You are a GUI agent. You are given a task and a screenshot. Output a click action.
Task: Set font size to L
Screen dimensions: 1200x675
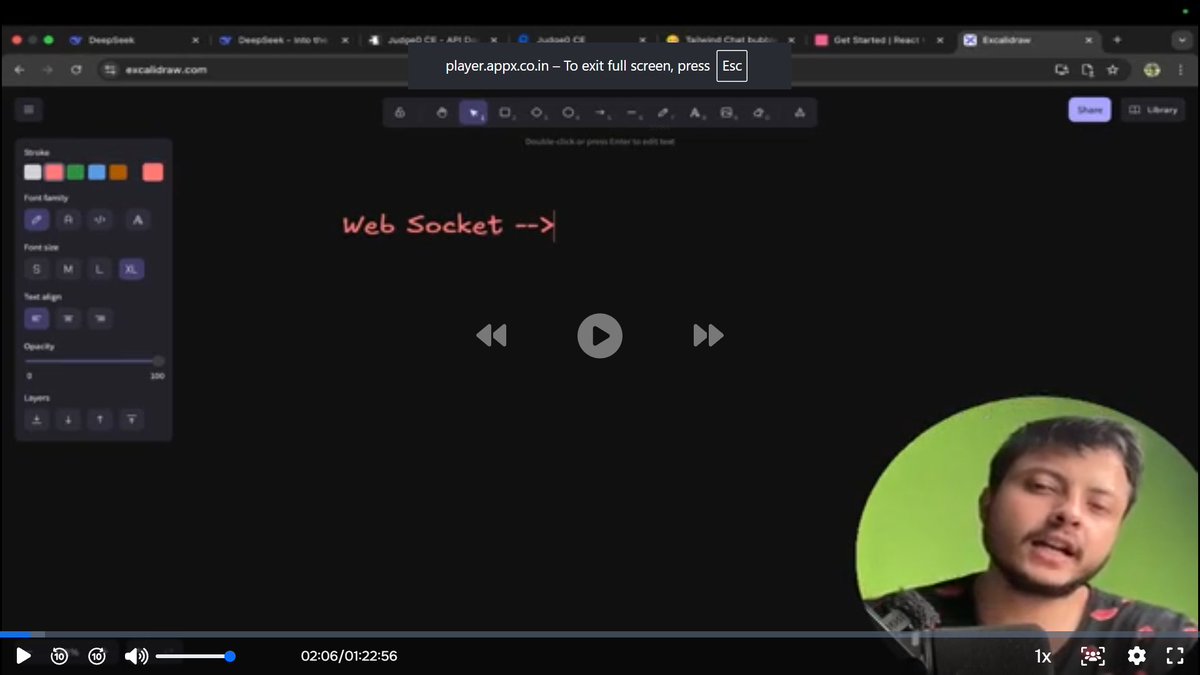100,269
